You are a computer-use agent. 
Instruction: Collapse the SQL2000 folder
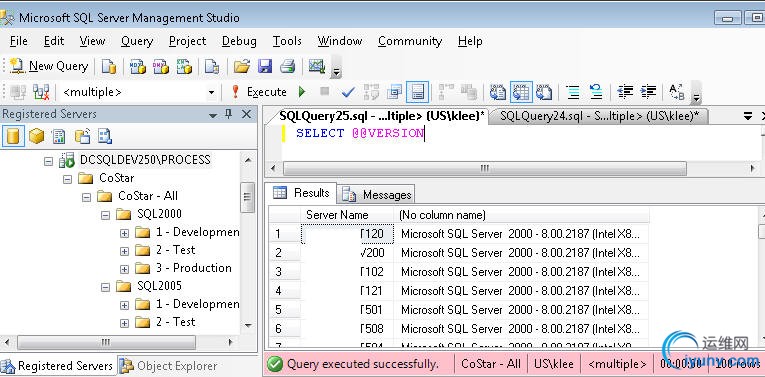click(105, 215)
